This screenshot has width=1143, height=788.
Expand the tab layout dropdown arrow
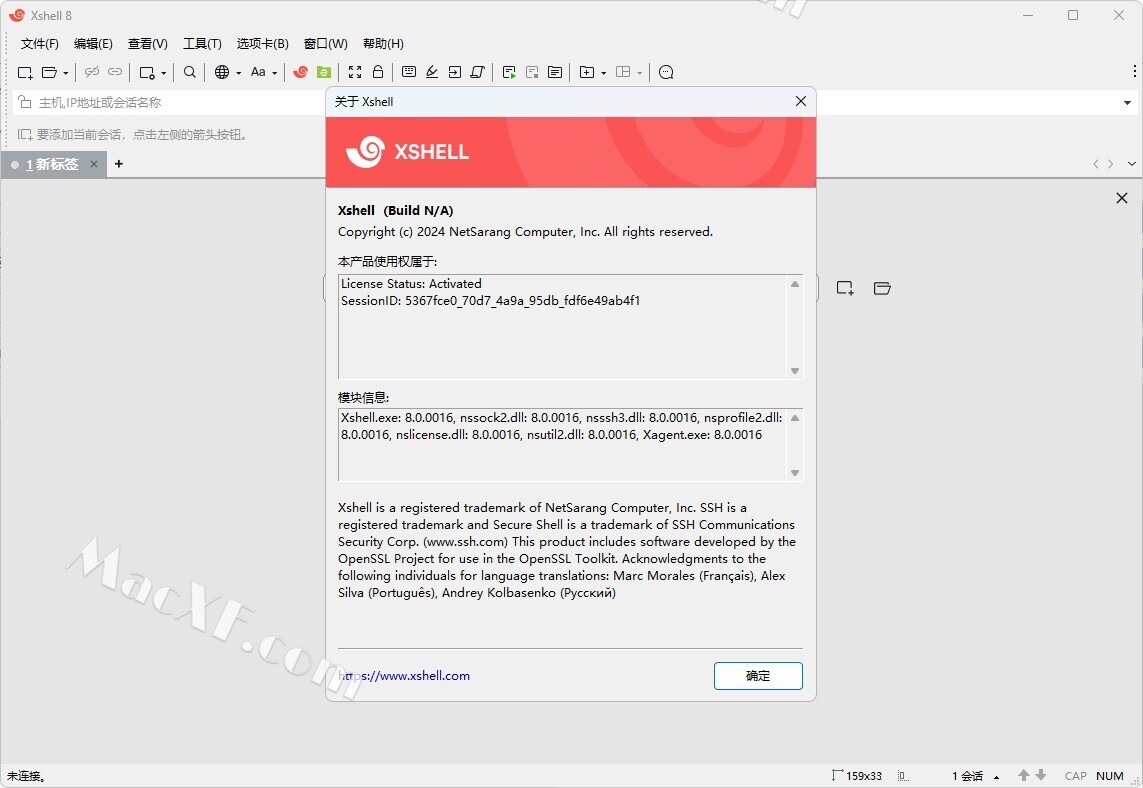pos(639,73)
